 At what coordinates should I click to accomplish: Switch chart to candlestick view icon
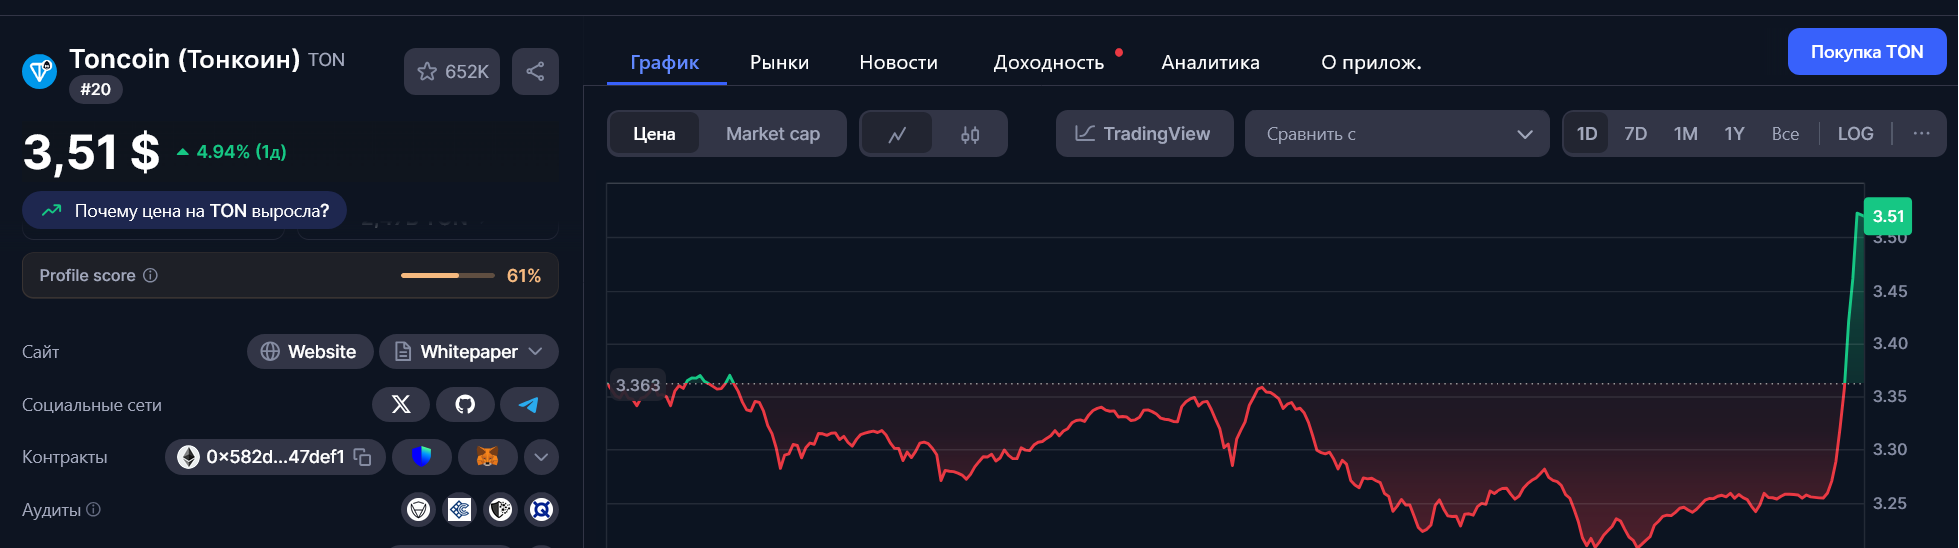click(970, 134)
